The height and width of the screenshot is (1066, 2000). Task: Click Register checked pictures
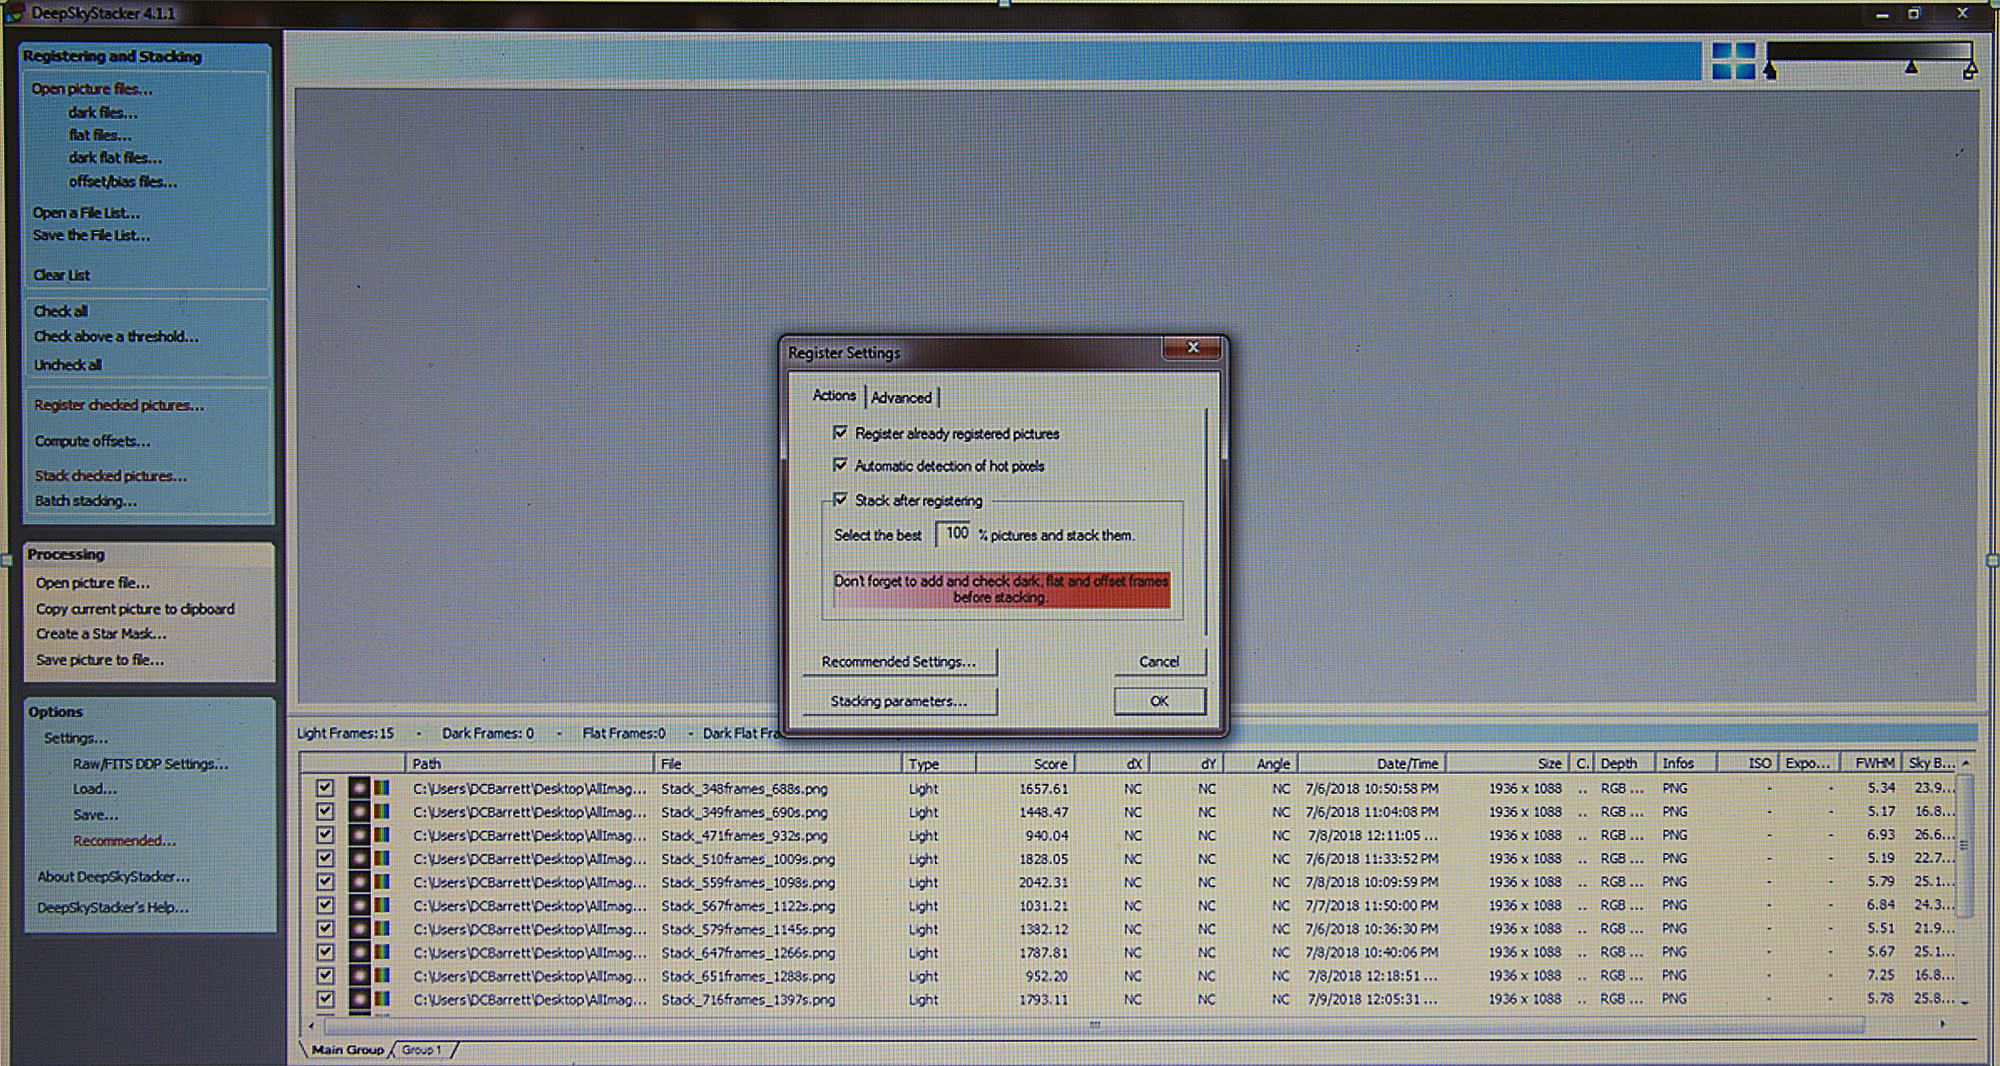[x=119, y=405]
